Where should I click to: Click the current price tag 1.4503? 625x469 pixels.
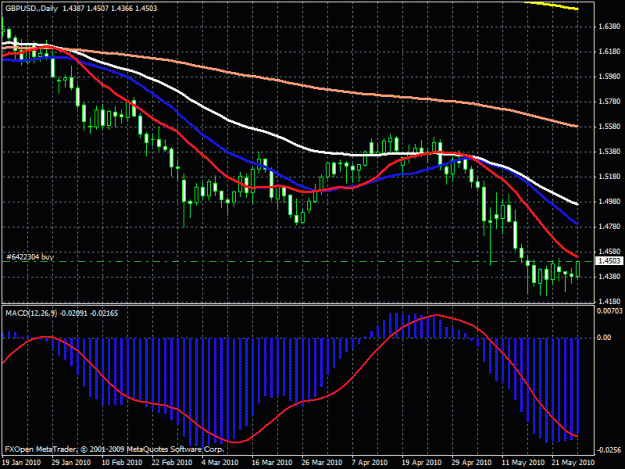point(609,261)
